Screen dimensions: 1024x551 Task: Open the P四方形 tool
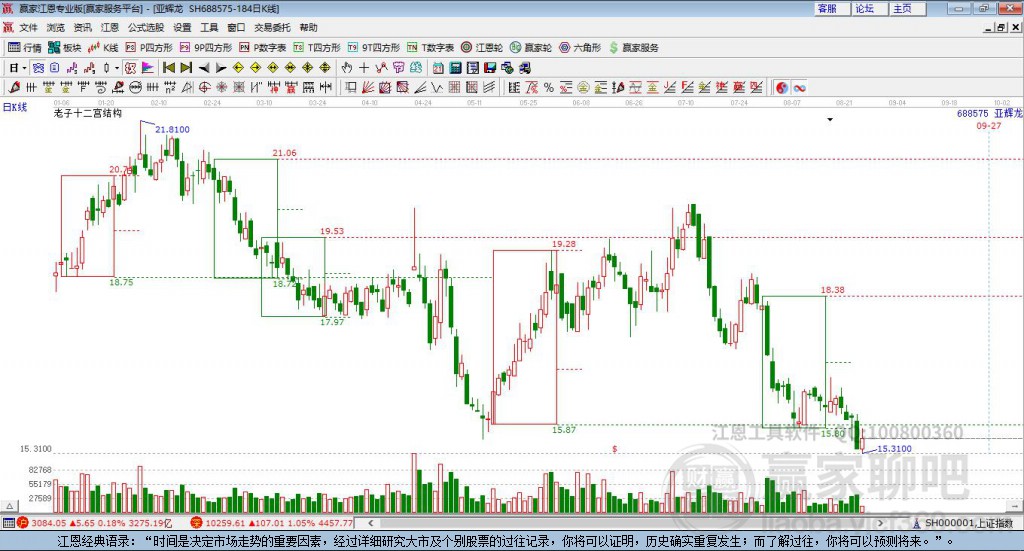[x=149, y=48]
